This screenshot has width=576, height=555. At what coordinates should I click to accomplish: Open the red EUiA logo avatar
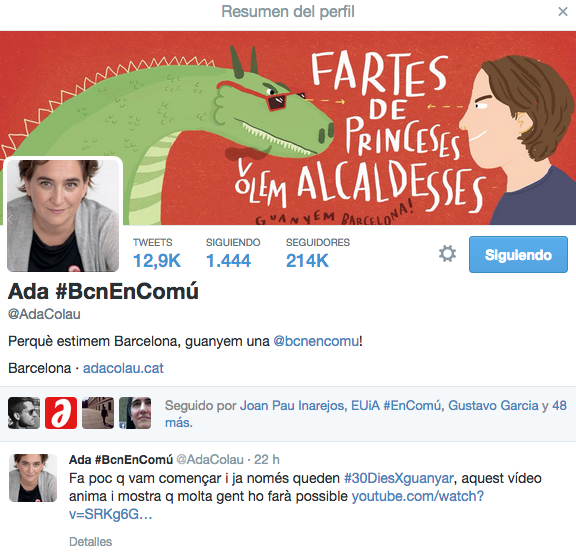pyautogui.click(x=61, y=413)
